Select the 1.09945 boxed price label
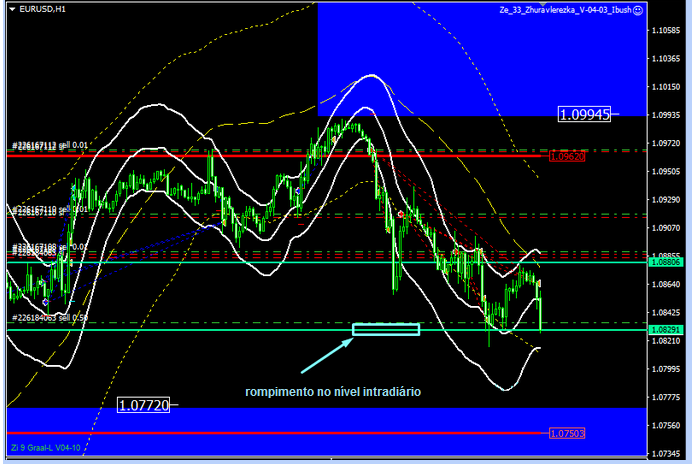This screenshot has height=464, width=692. tap(584, 115)
